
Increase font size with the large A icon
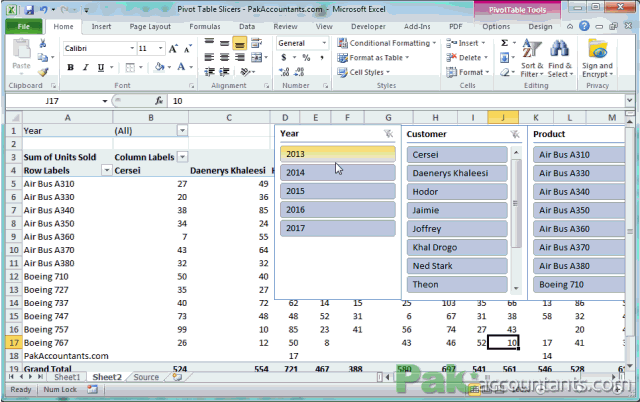173,49
